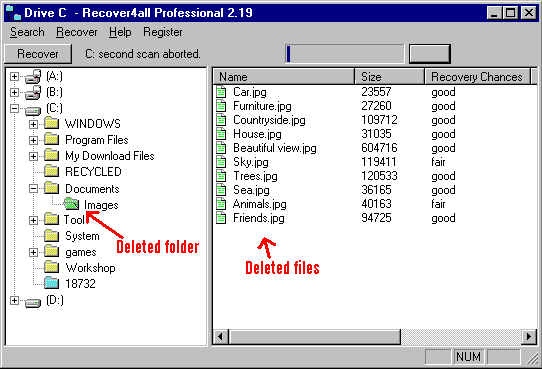This screenshot has height=369, width=542.
Task: Click the NUM status bar indicator
Action: click(x=468, y=357)
